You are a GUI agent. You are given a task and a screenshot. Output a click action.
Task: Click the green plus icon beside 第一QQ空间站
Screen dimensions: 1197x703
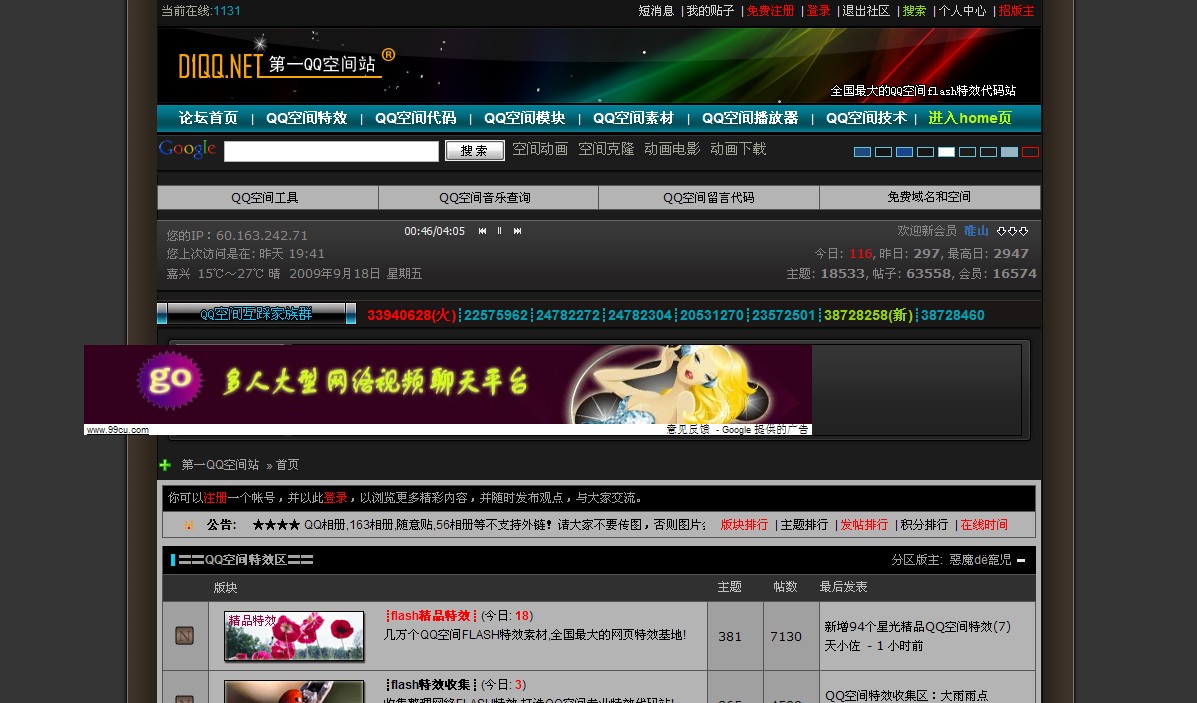165,465
